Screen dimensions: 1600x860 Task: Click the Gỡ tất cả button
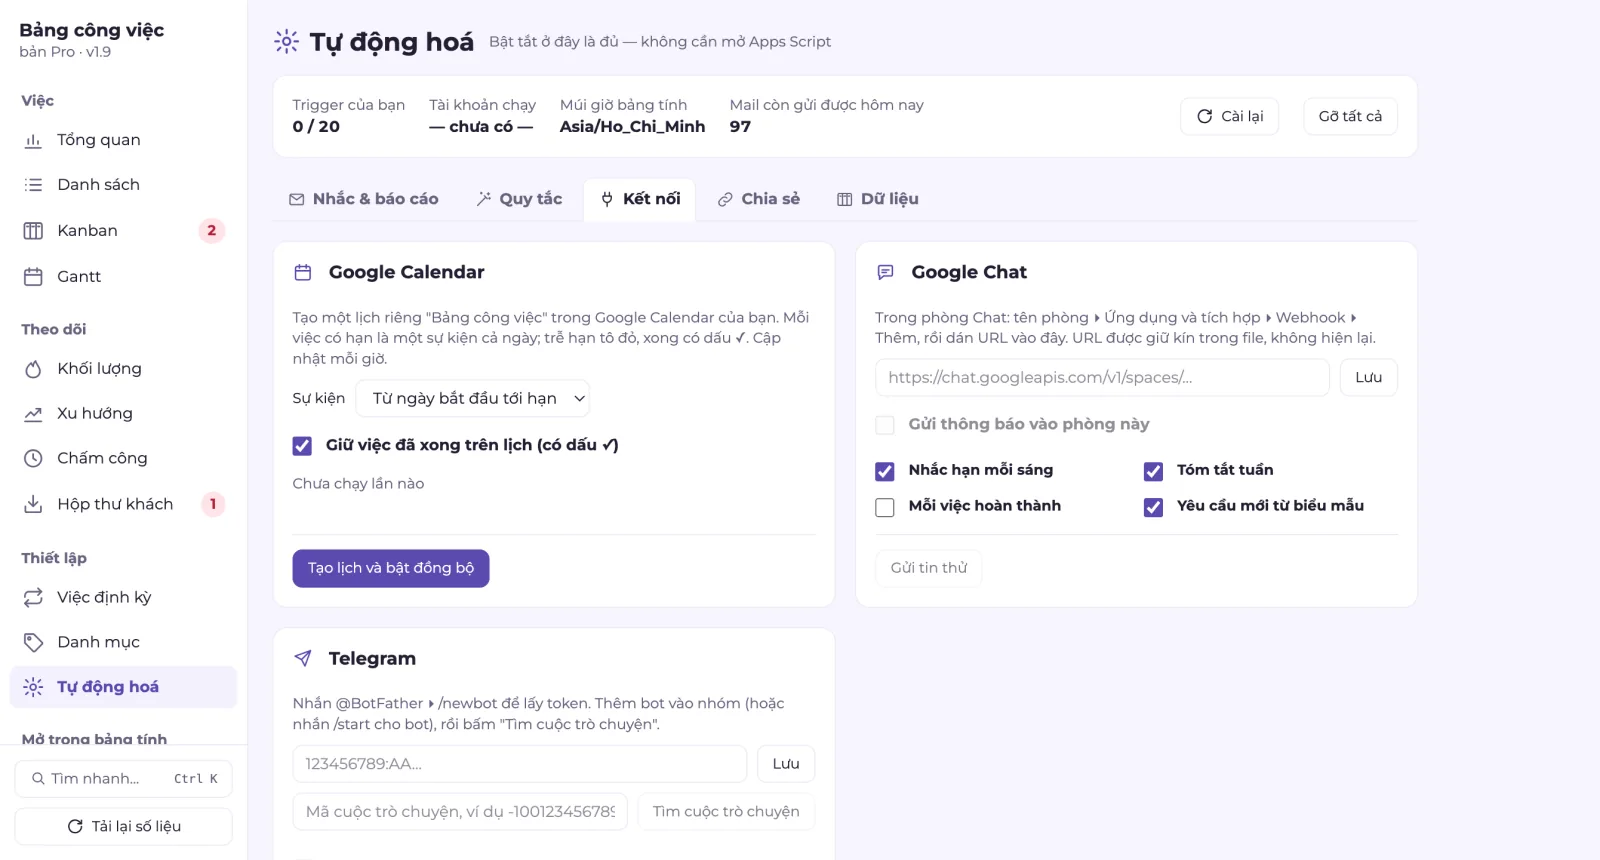1350,116
